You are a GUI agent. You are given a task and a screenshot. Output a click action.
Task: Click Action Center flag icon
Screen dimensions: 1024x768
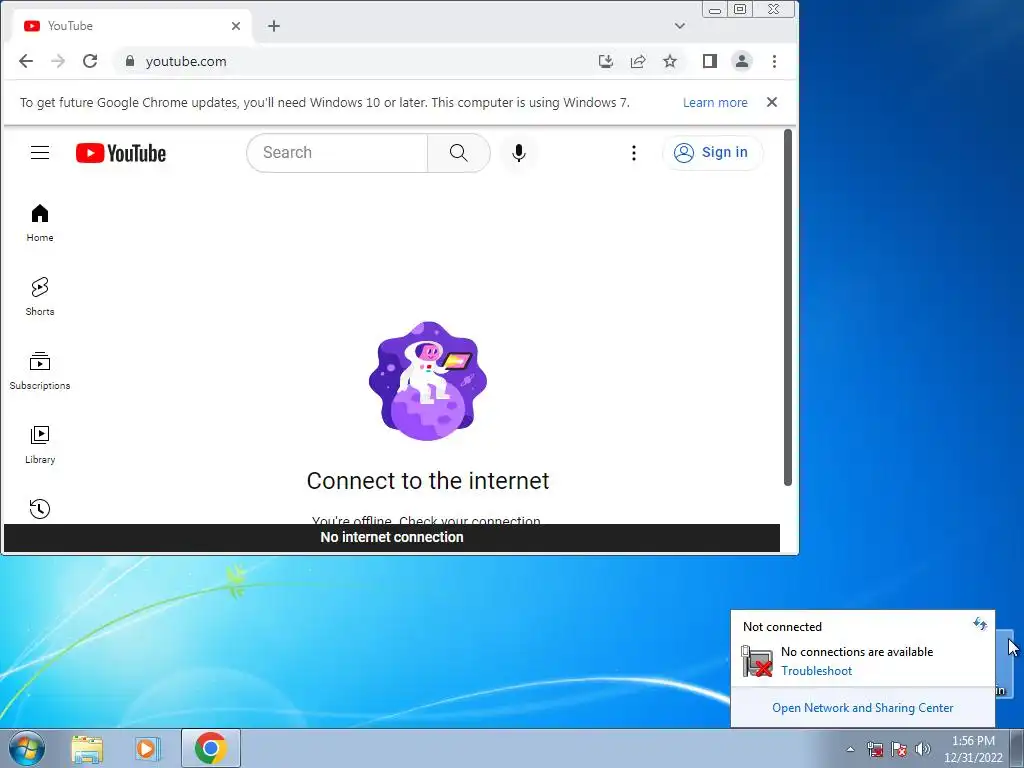(899, 749)
